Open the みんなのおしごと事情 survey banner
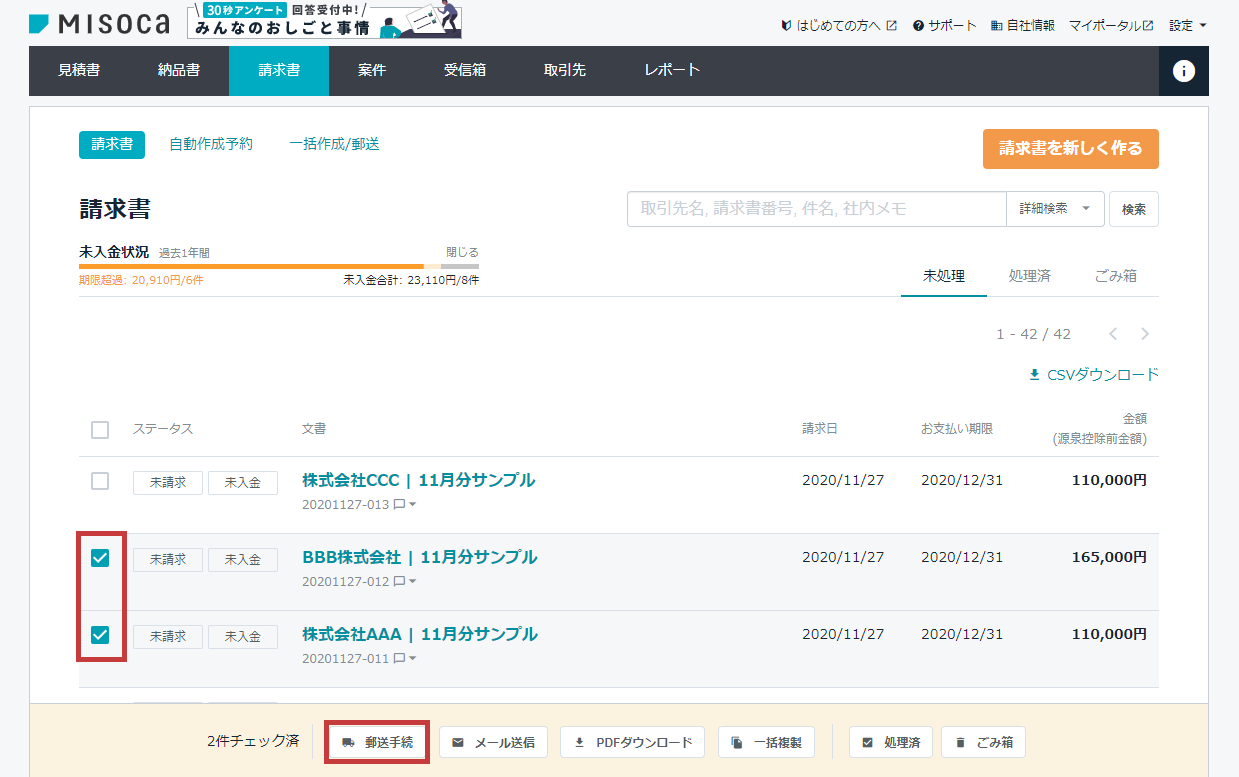Image resolution: width=1239 pixels, height=777 pixels. pos(324,21)
